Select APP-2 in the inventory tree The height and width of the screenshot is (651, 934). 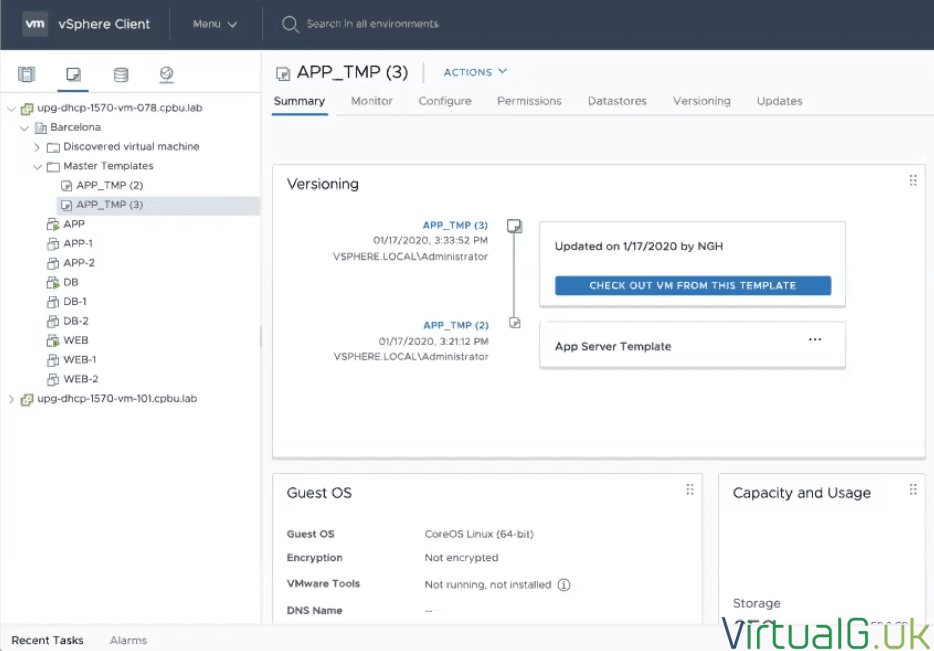tap(79, 263)
